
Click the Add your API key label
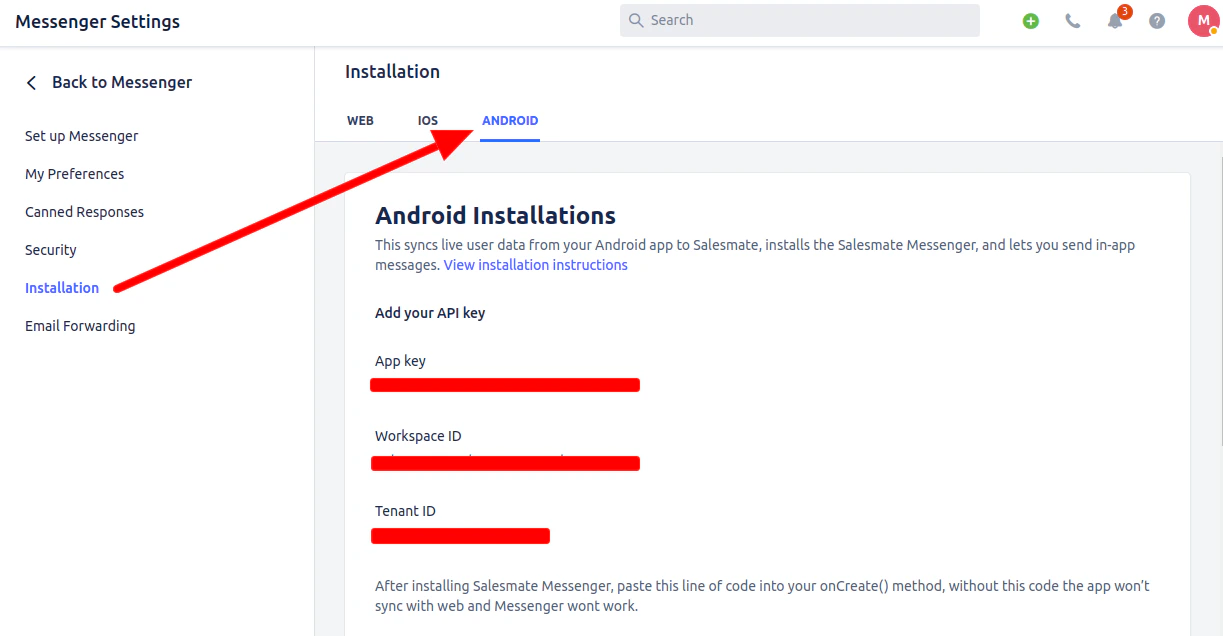(430, 313)
